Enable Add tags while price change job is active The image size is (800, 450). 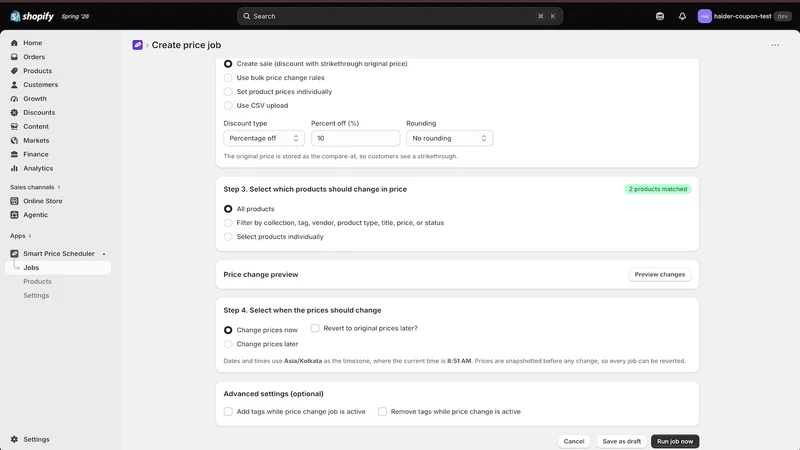tap(228, 412)
